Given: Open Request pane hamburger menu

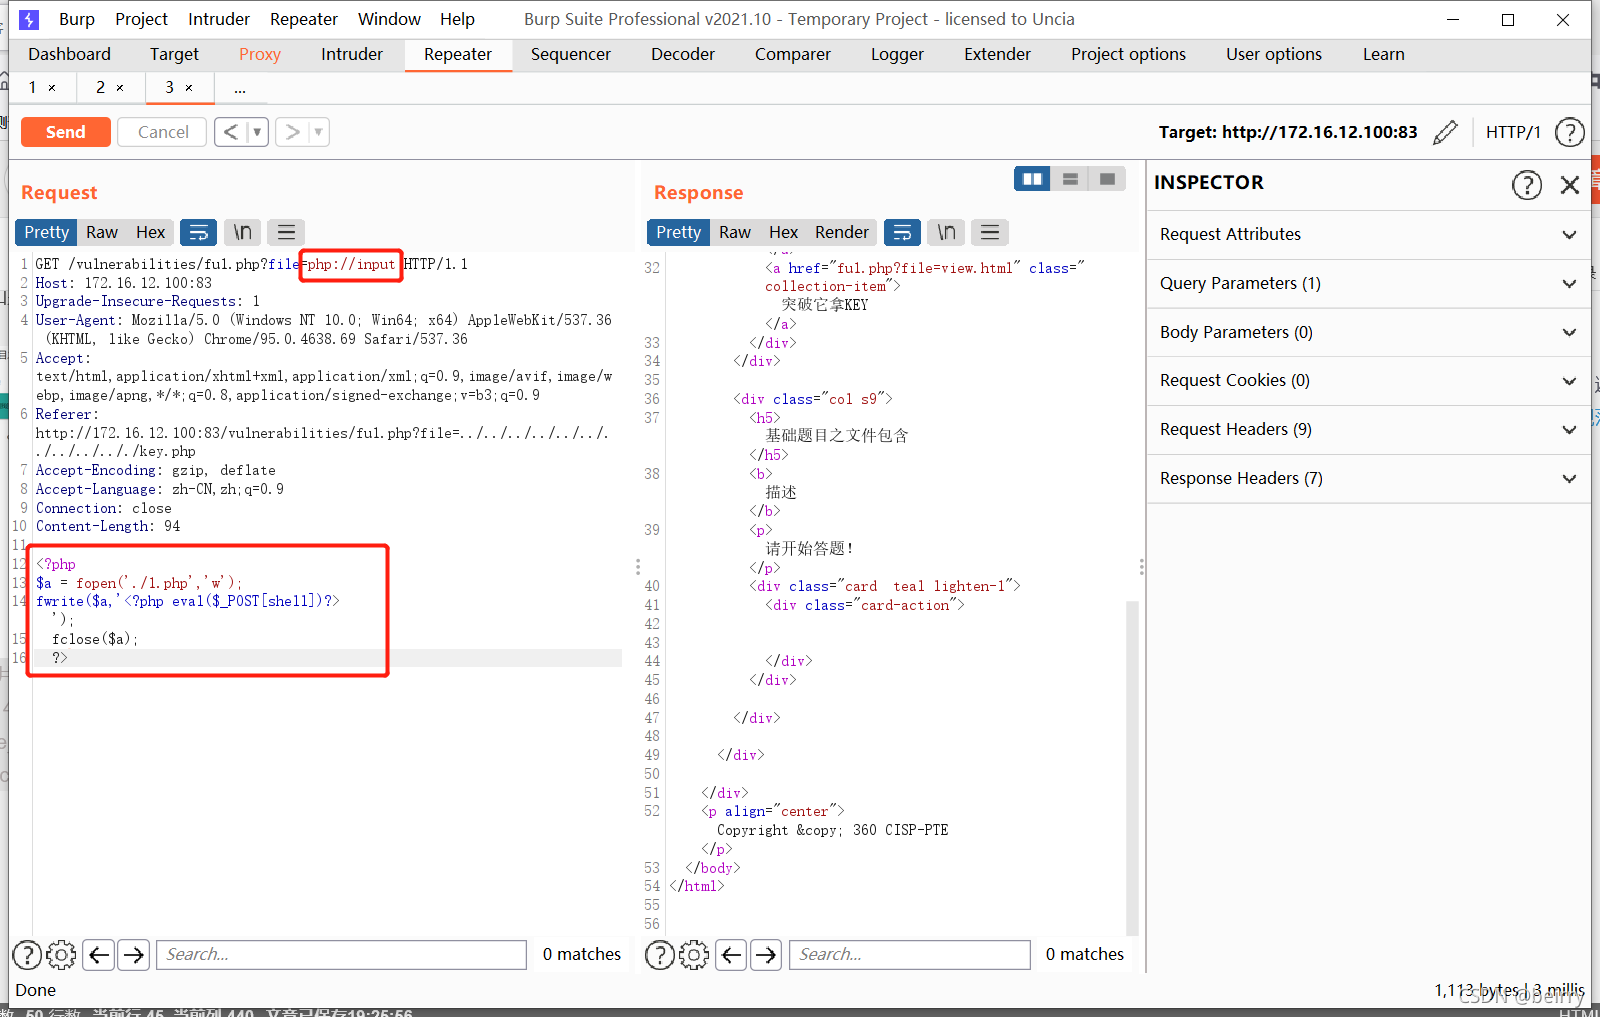Looking at the screenshot, I should coord(286,232).
